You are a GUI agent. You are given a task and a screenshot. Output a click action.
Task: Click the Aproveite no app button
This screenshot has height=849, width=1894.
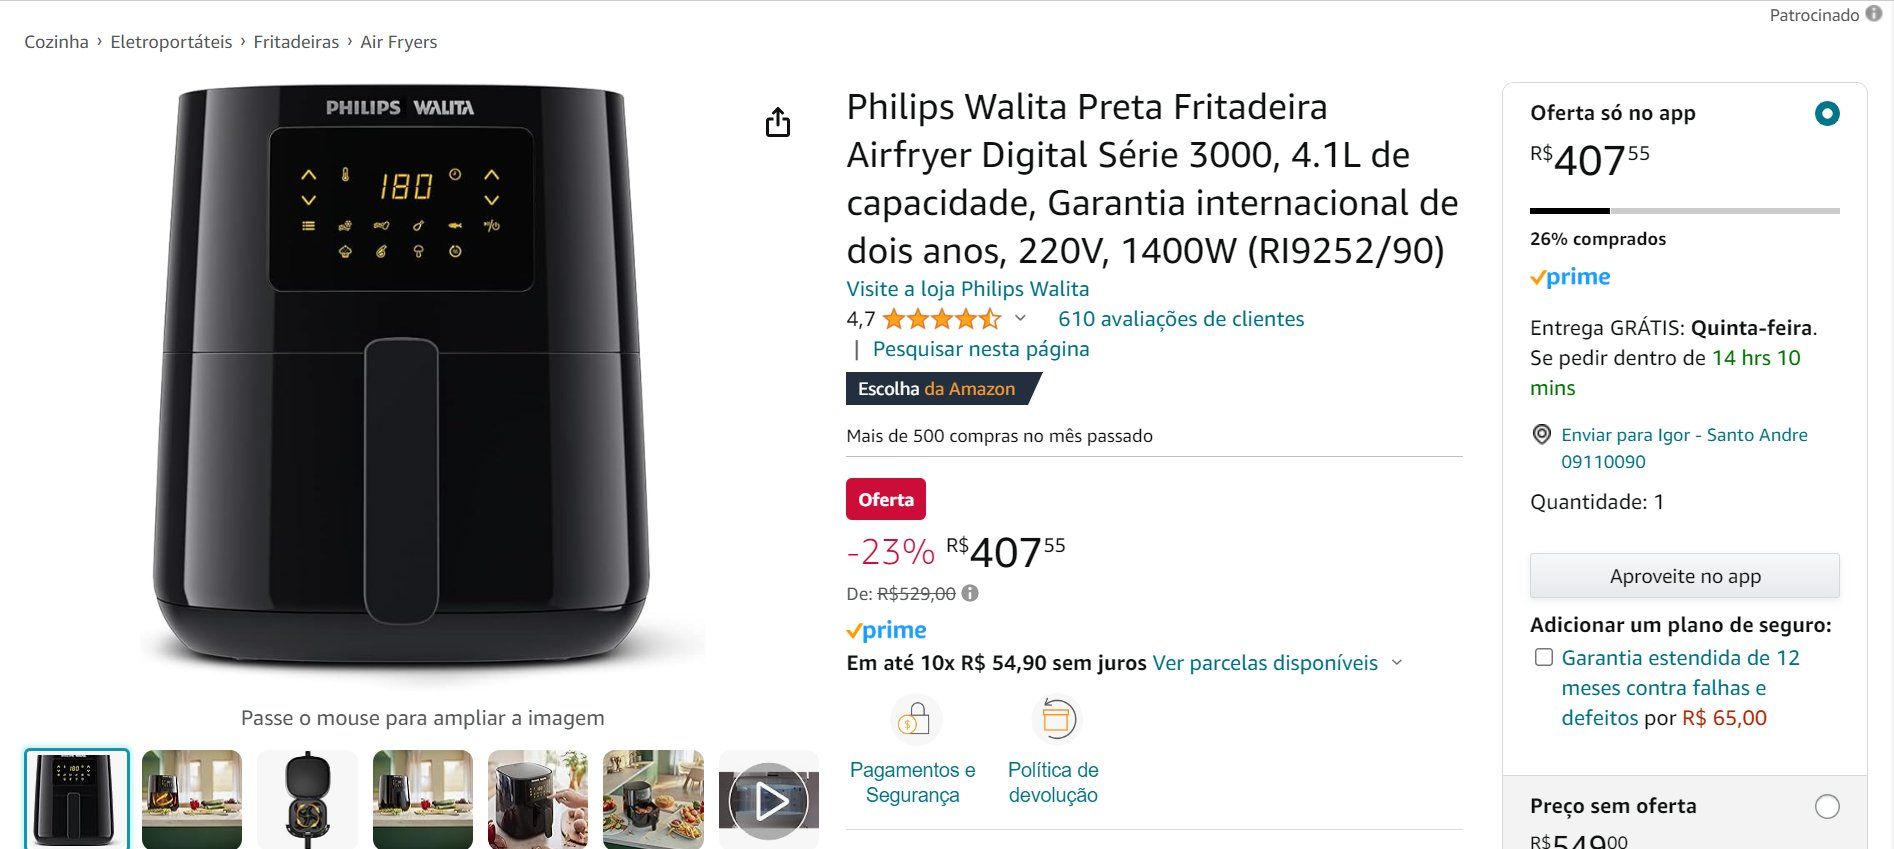[1685, 576]
